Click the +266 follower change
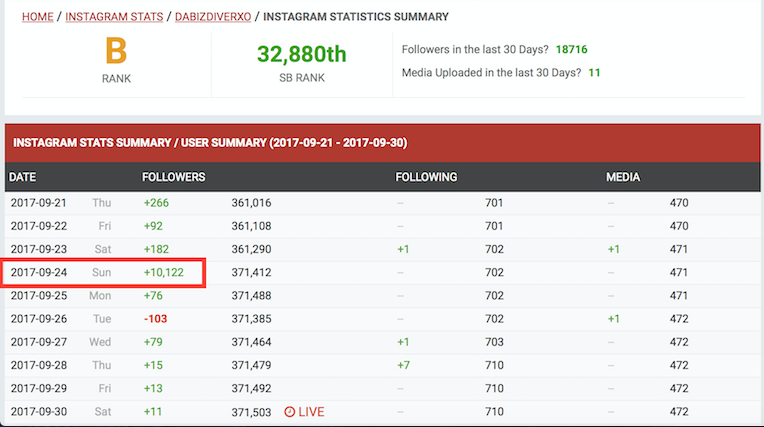The image size is (764, 427). [x=156, y=203]
